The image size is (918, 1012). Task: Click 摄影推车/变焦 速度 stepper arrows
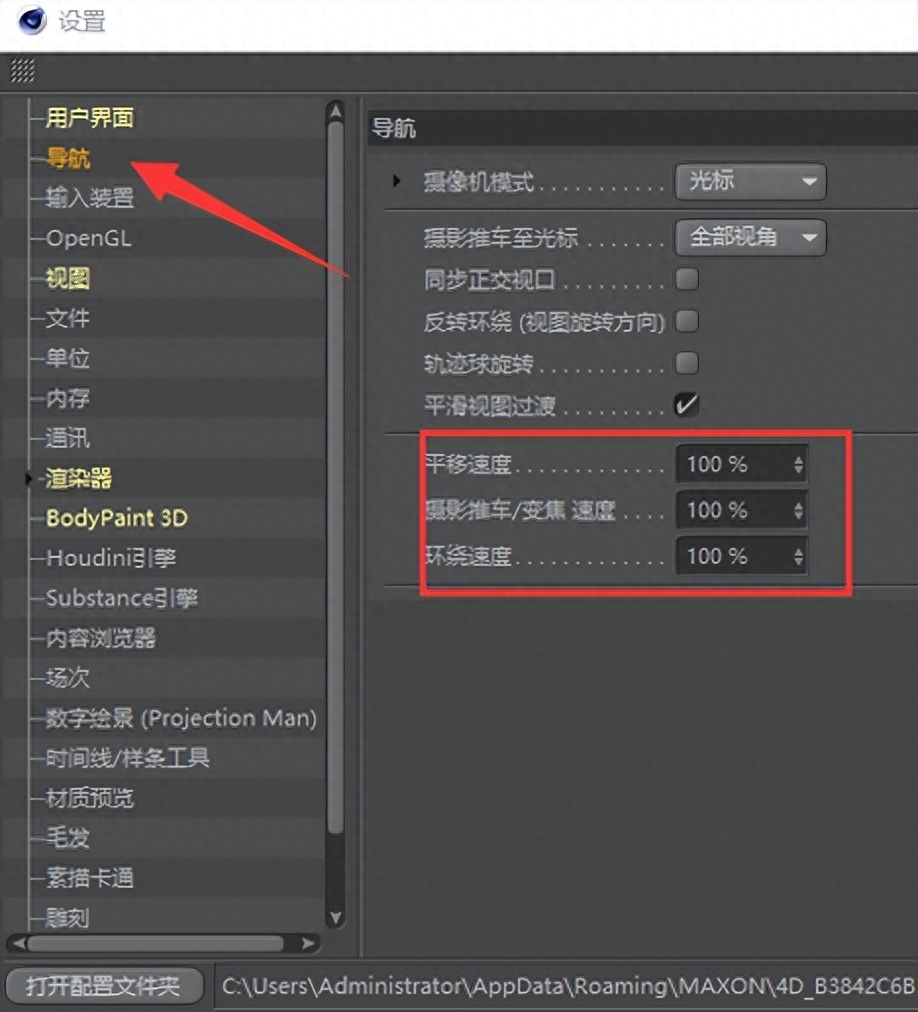(x=799, y=511)
